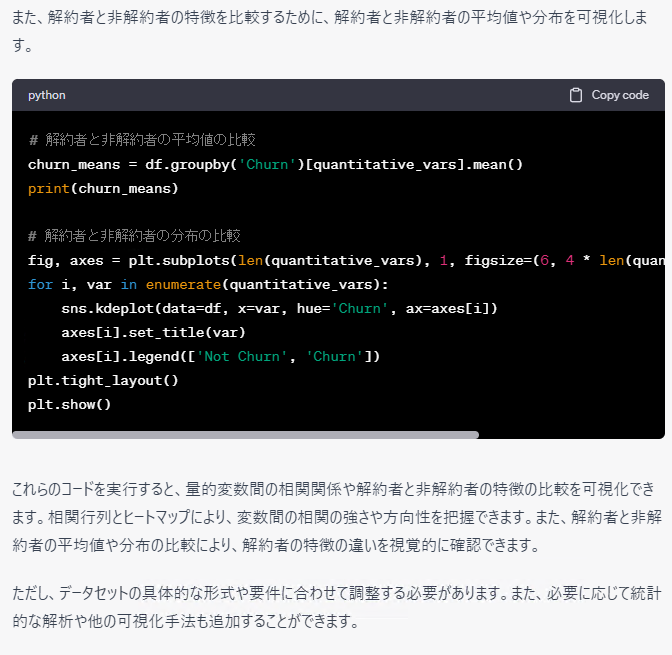This screenshot has height=655, width=672.
Task: Click the churn_means groupby code line
Action: coord(275,164)
